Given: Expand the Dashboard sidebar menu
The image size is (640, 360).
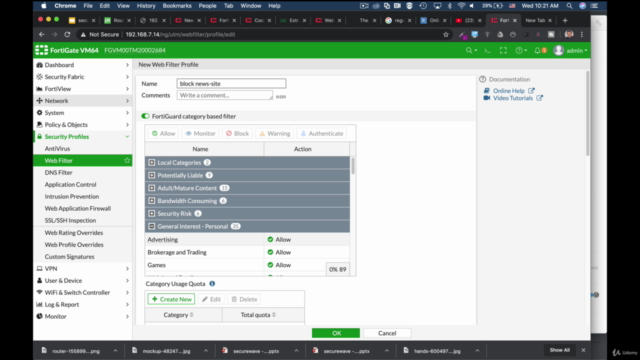Looking at the screenshot, I should pyautogui.click(x=82, y=65).
